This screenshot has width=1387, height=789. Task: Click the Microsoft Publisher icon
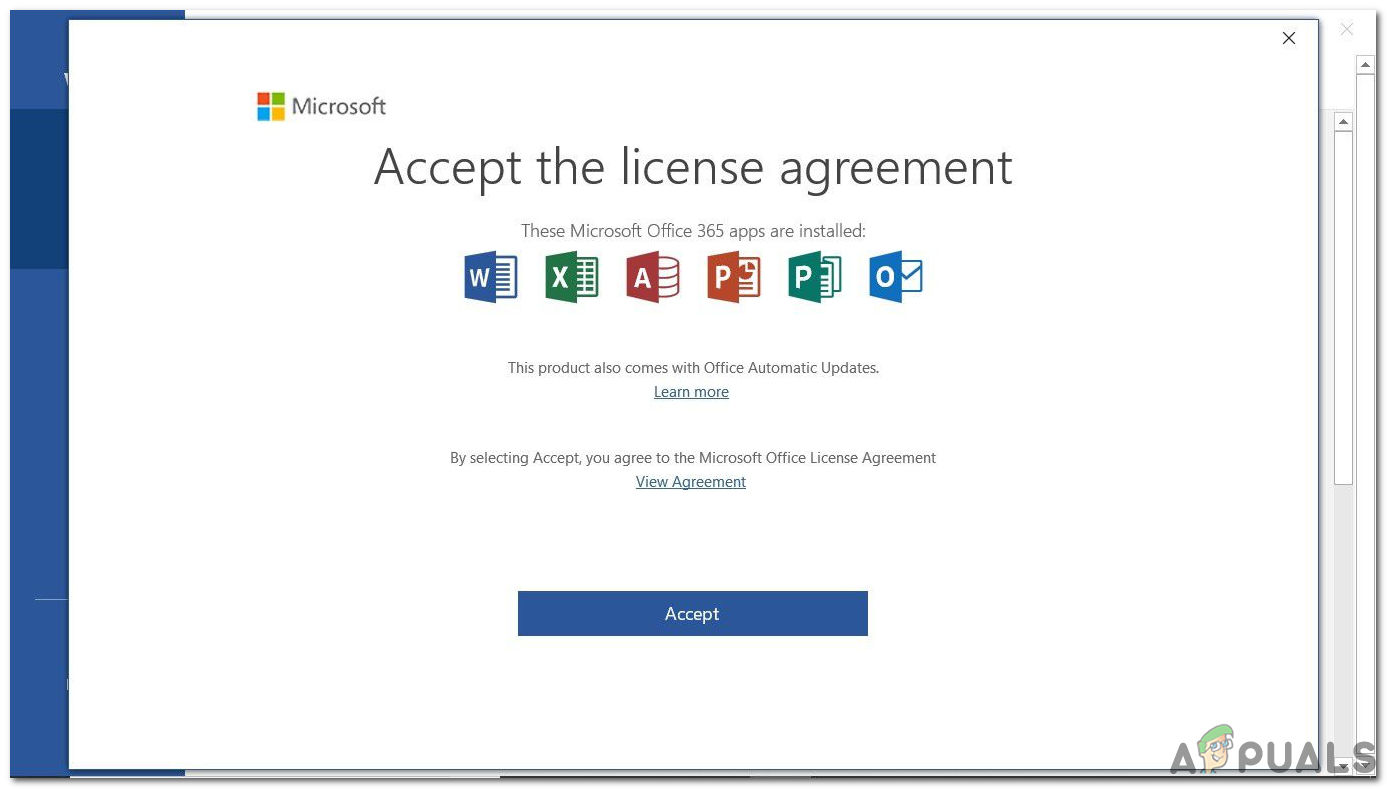coord(814,277)
